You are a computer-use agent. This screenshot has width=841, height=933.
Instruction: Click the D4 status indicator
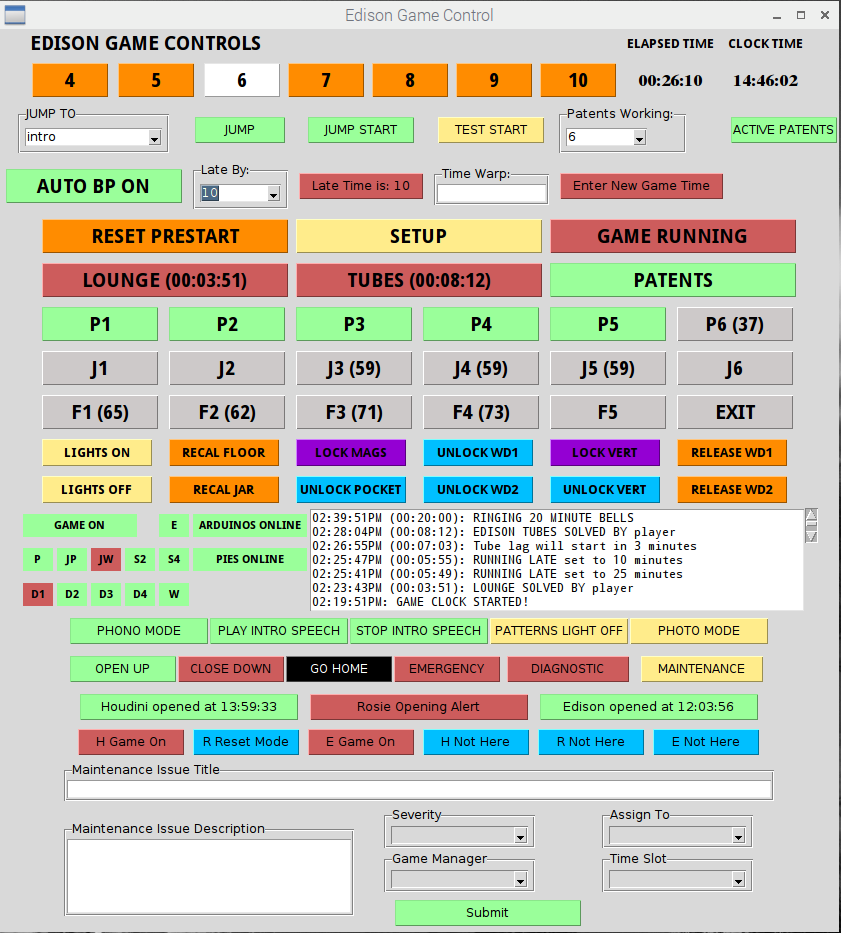140,594
